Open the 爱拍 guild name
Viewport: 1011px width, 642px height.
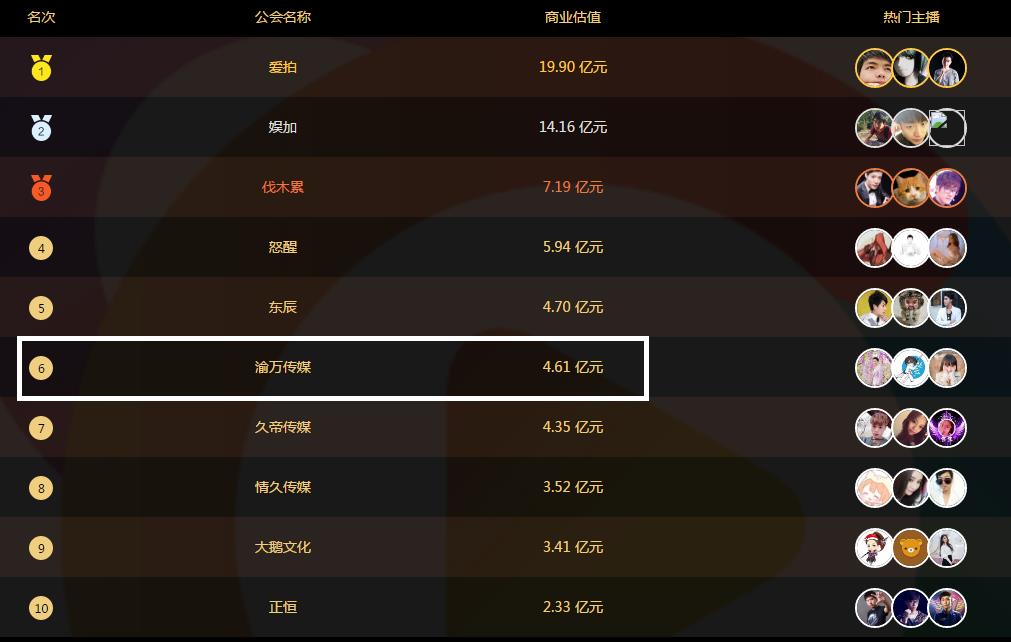283,67
